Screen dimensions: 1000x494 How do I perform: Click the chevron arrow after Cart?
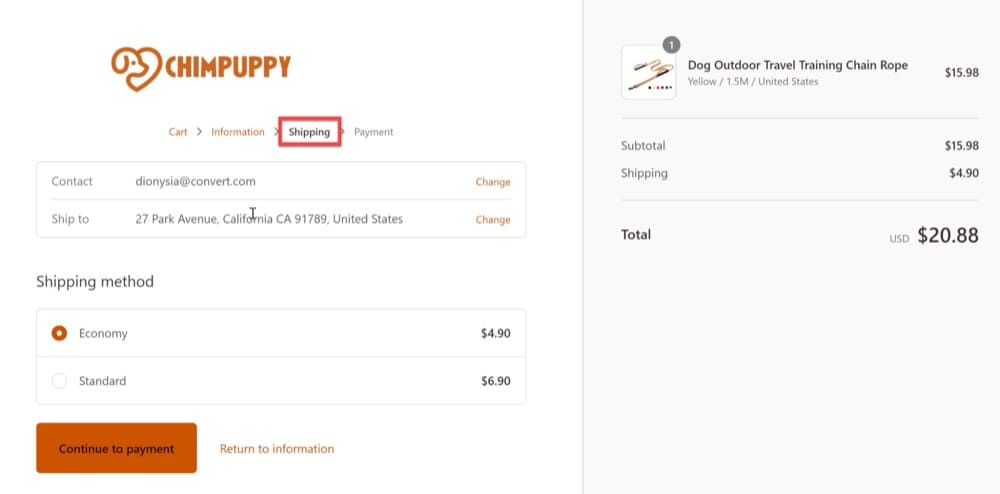coord(199,132)
